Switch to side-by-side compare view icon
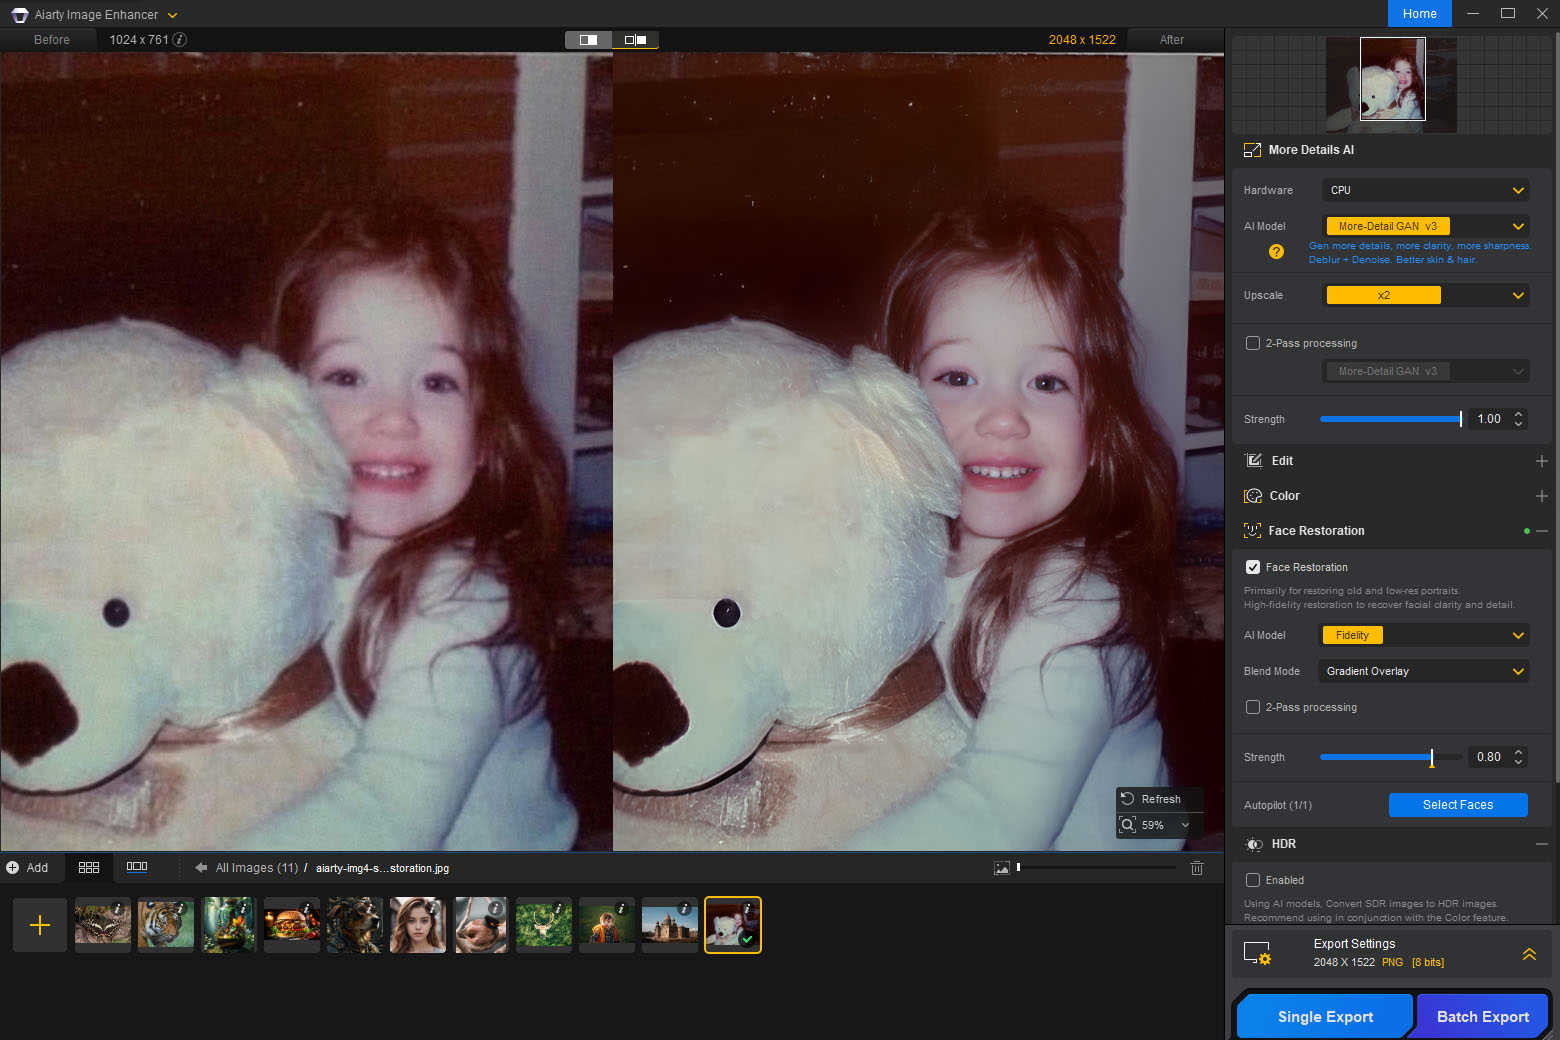Viewport: 1560px width, 1040px height. (636, 40)
